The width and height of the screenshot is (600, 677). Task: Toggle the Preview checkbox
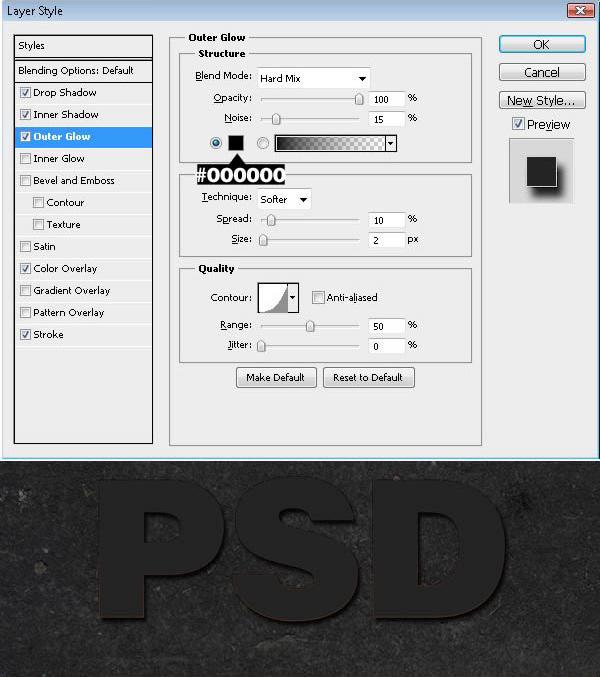517,124
